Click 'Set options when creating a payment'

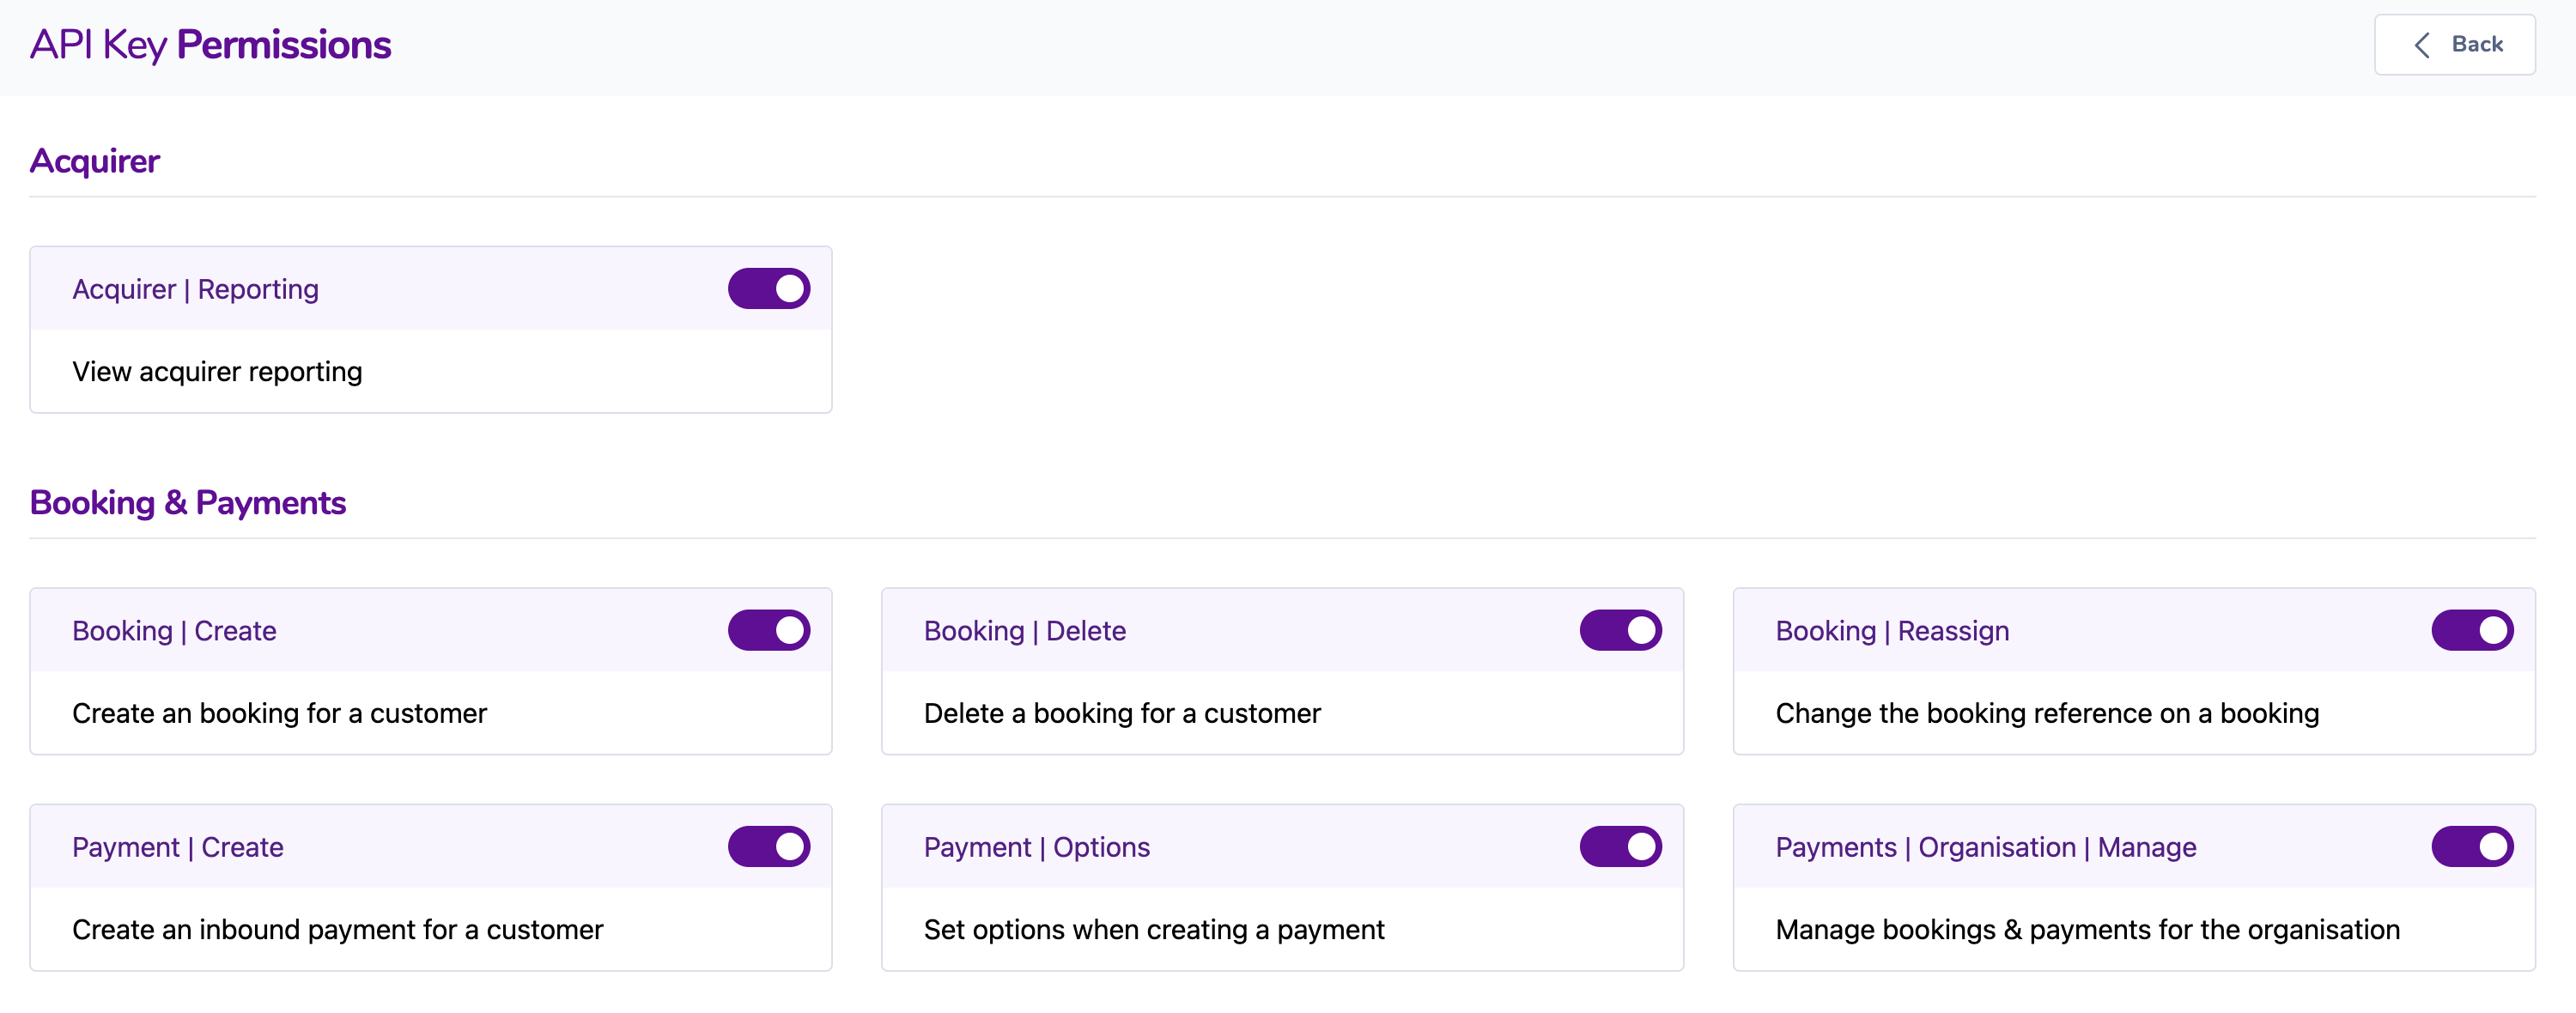[1154, 930]
